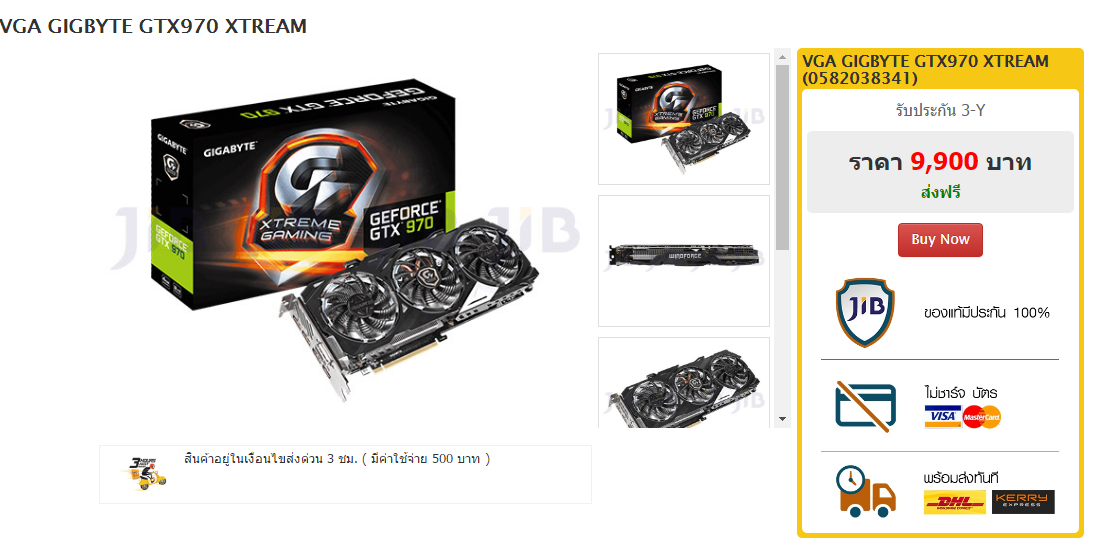This screenshot has width=1113, height=554.
Task: Click the main GTX 970 product image
Action: tap(345, 240)
